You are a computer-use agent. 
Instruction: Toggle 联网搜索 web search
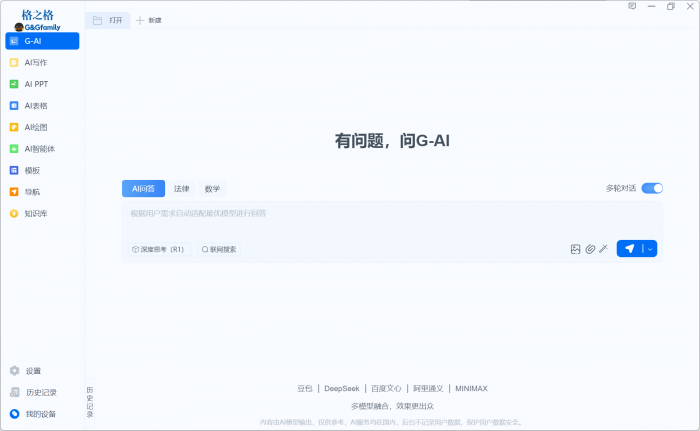click(x=219, y=249)
